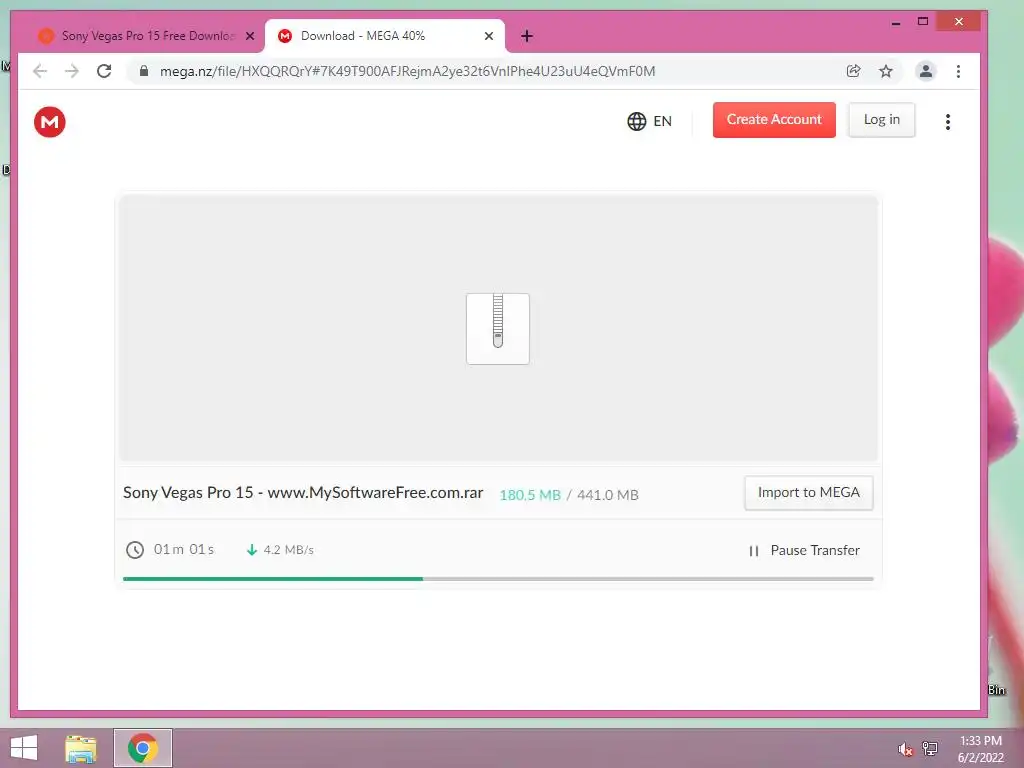Click the download speed arrow icon
Image resolution: width=1024 pixels, height=768 pixels.
tap(251, 550)
